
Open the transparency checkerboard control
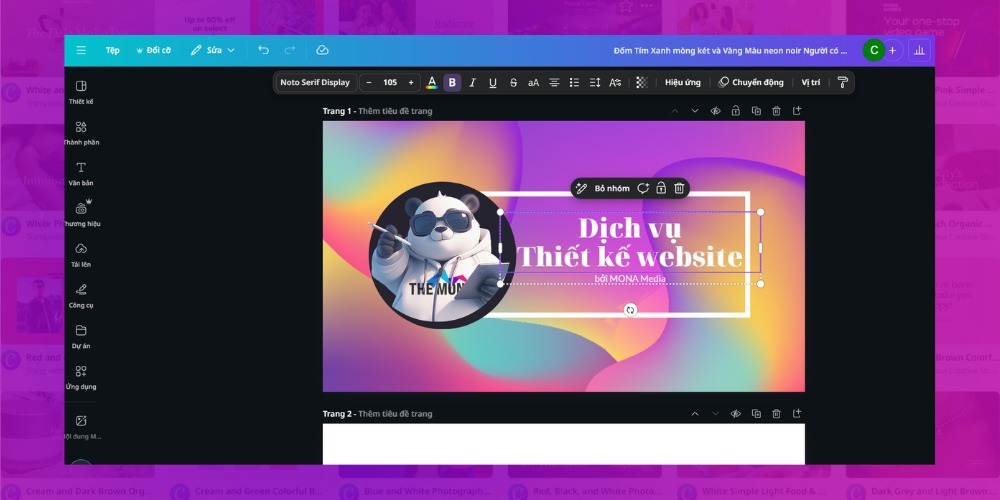click(642, 82)
